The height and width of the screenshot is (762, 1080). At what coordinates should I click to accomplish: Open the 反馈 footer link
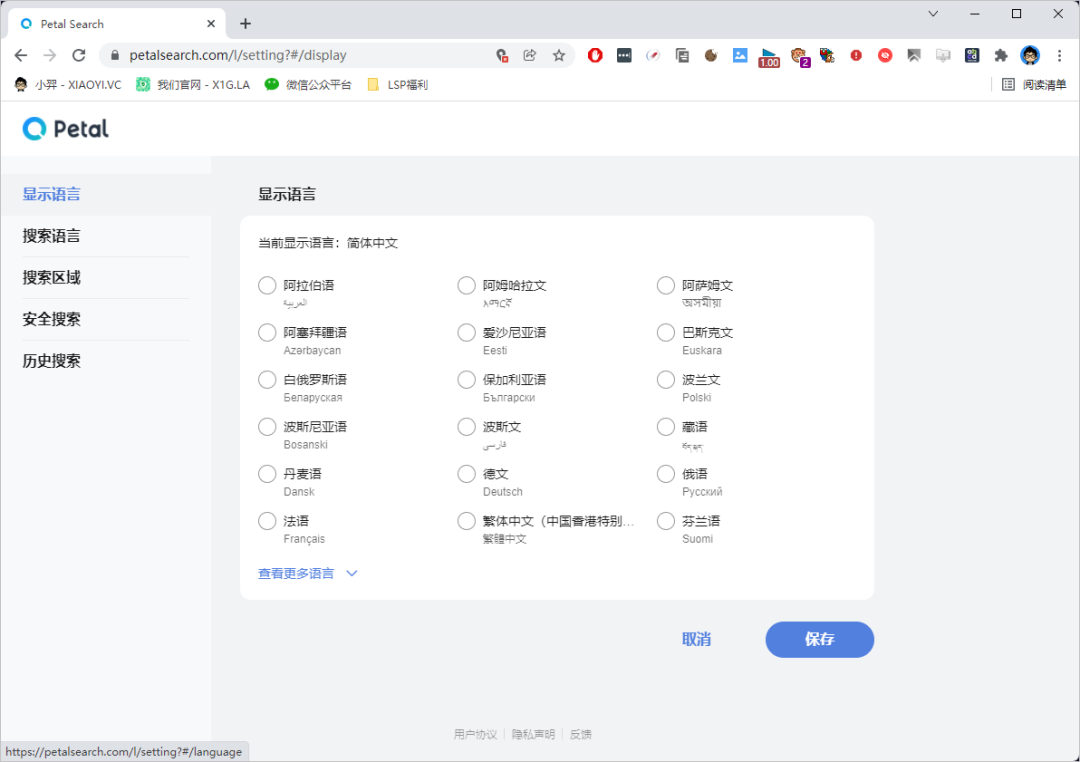(581, 734)
